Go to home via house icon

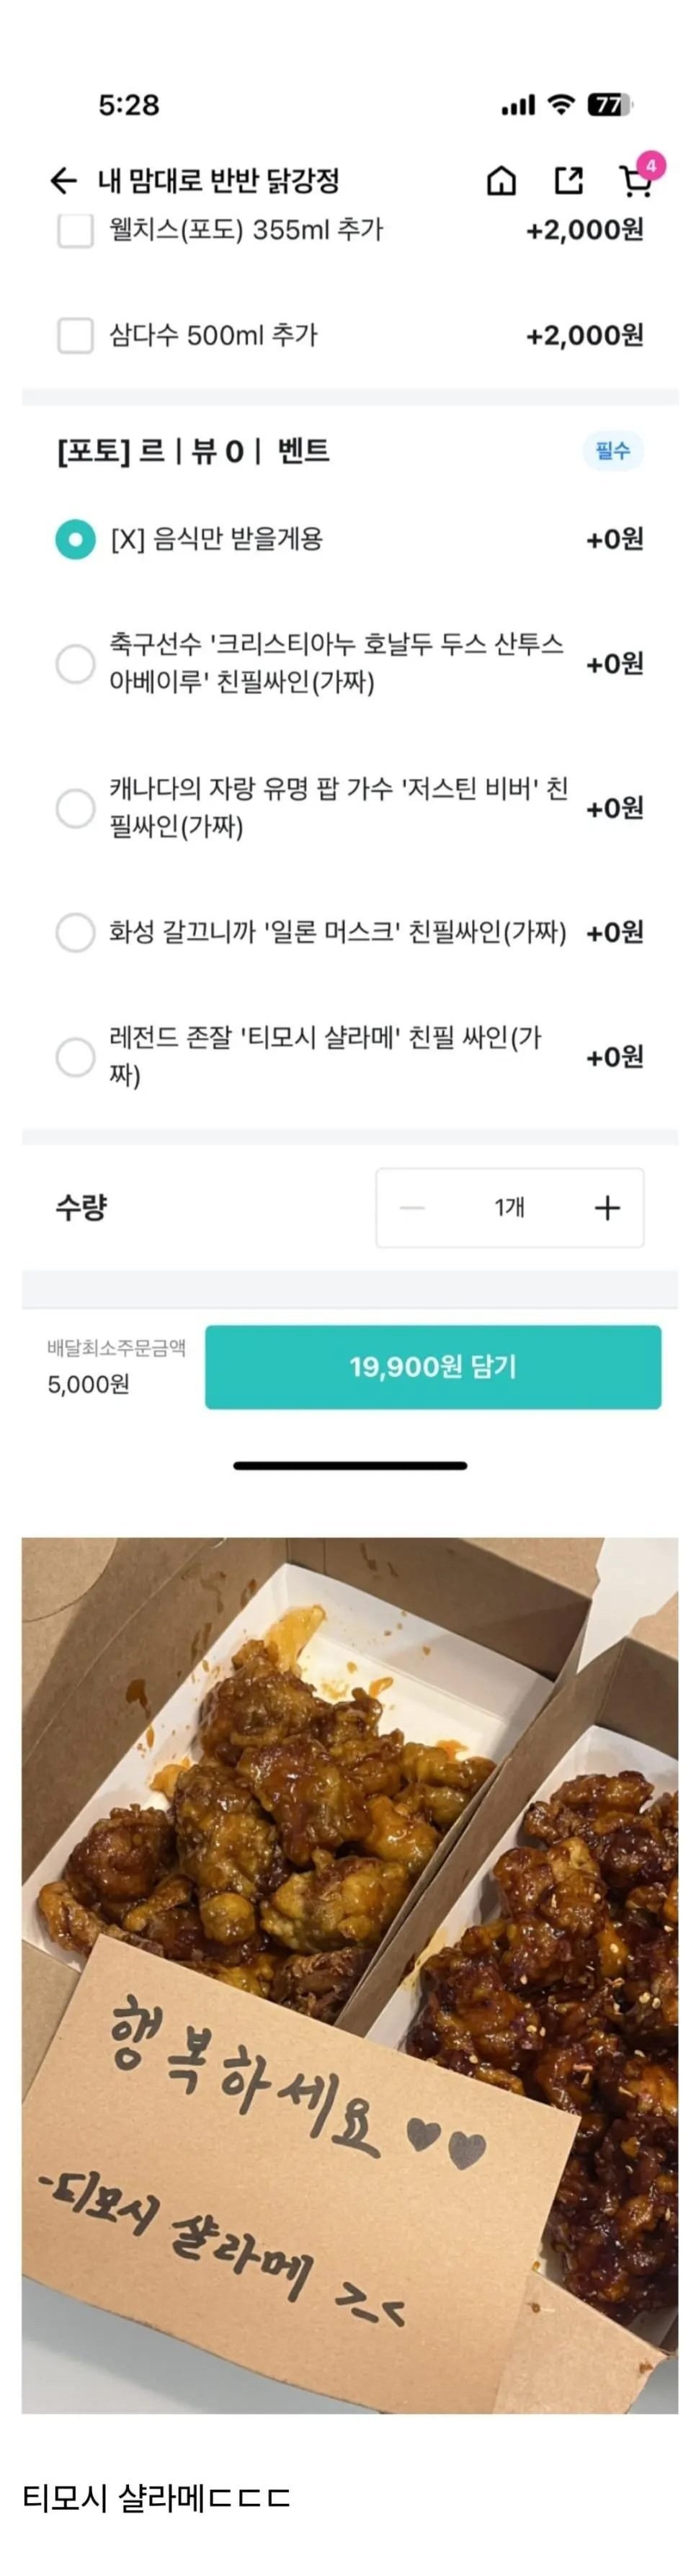tap(501, 180)
